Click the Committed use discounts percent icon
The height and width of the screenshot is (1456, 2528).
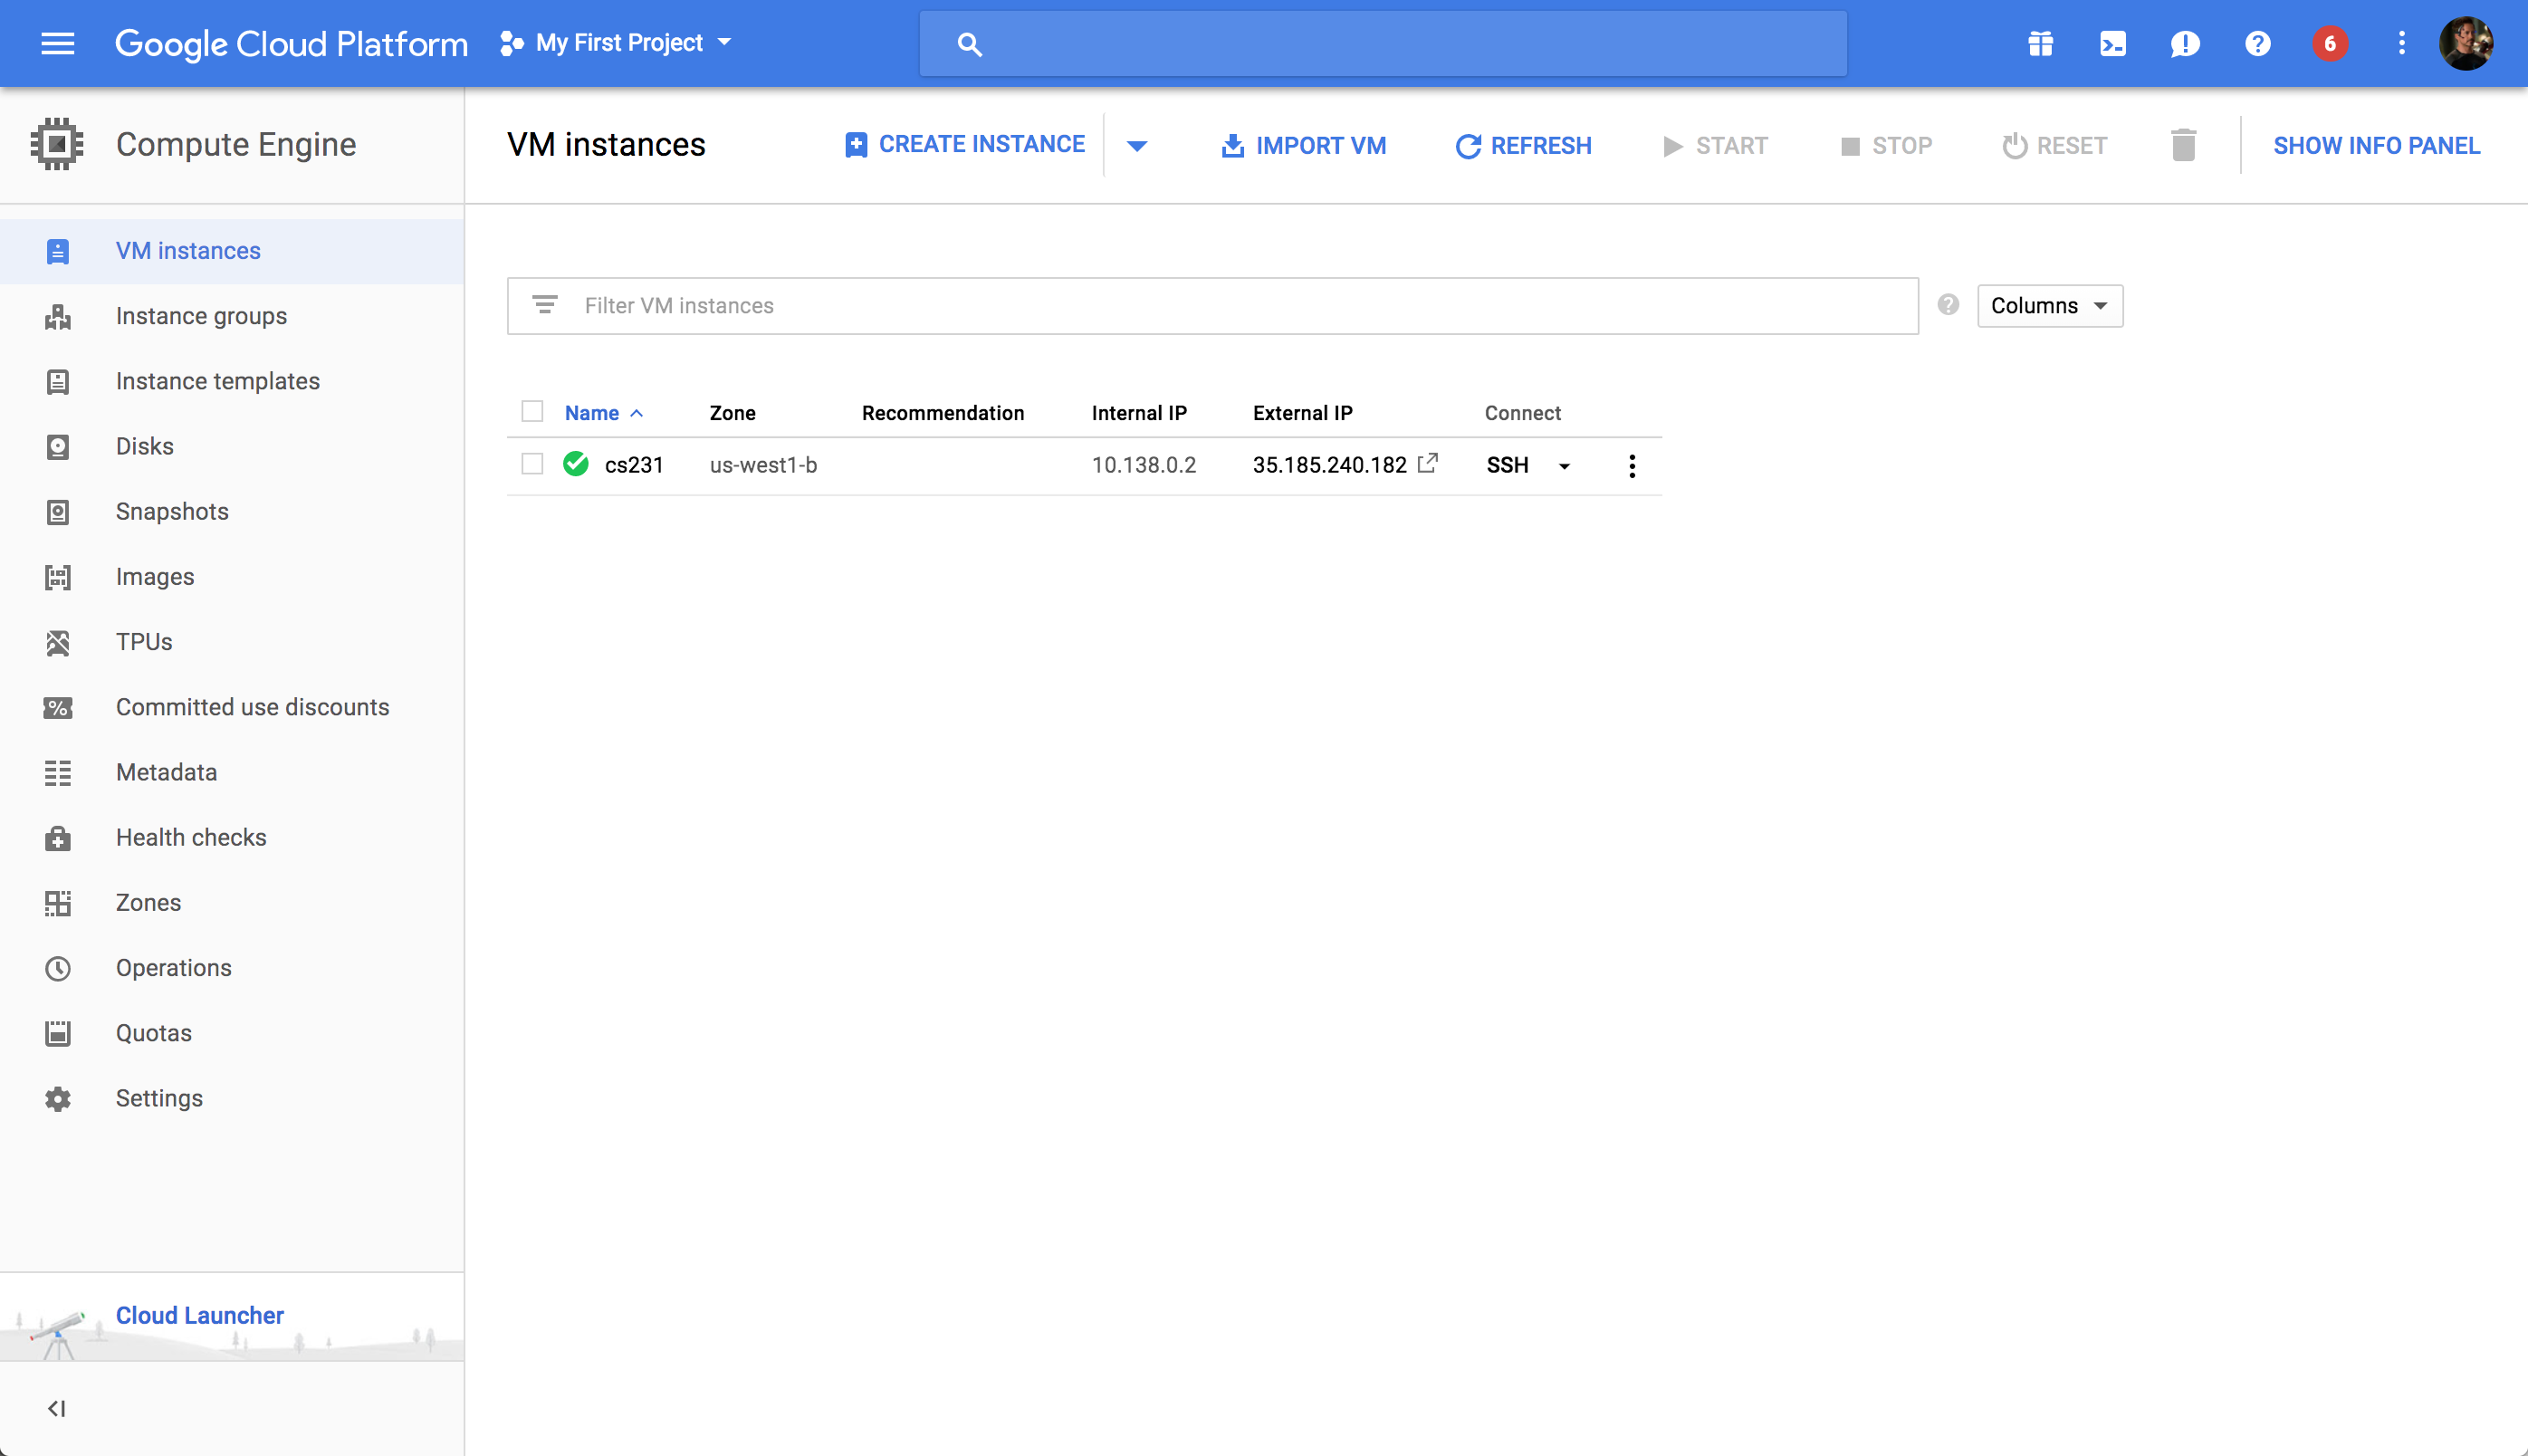click(58, 708)
